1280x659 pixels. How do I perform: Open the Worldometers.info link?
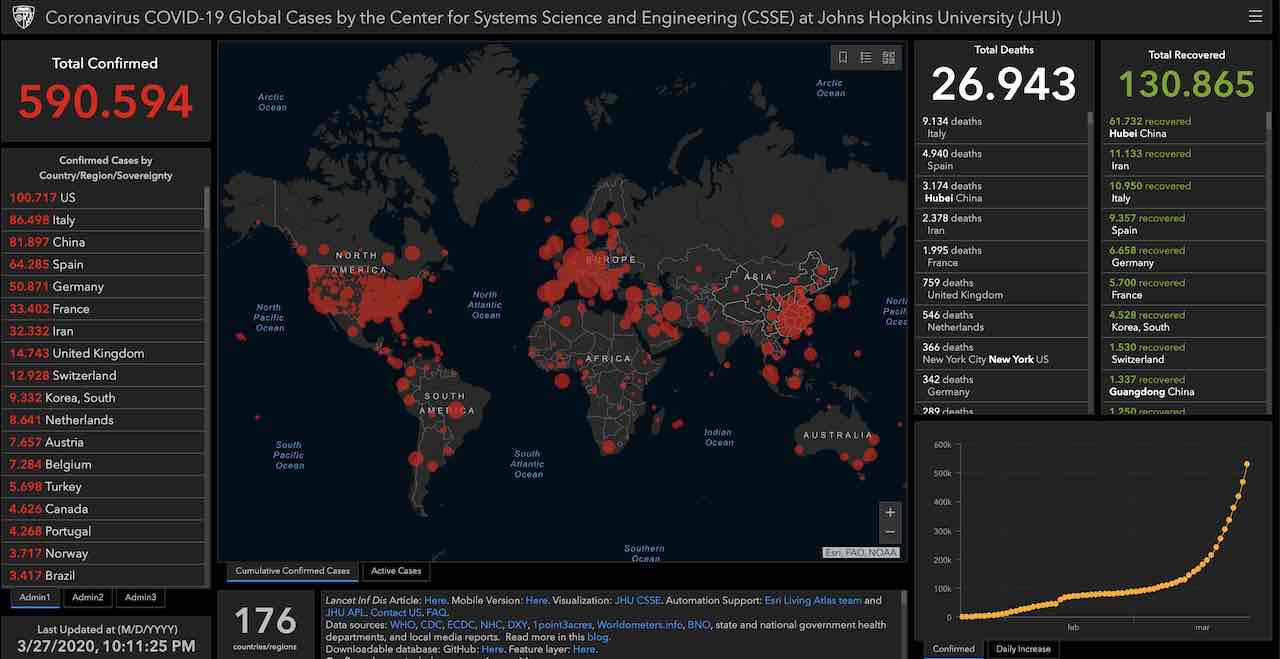tap(640, 625)
